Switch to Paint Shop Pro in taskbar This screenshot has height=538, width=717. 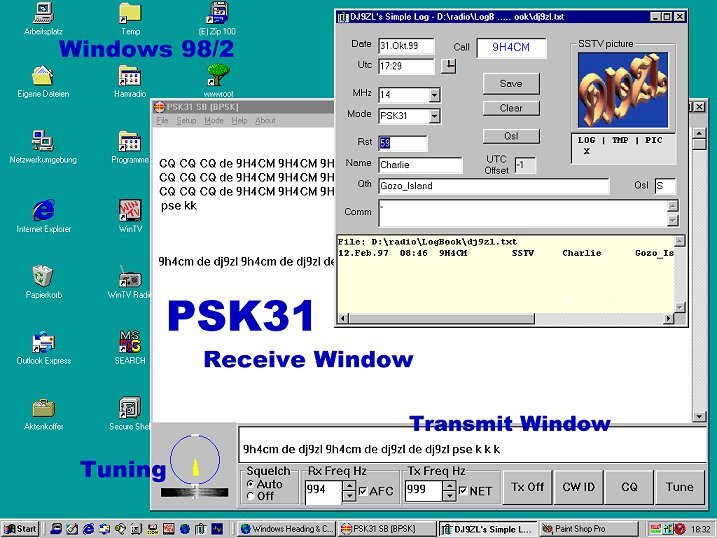[589, 529]
